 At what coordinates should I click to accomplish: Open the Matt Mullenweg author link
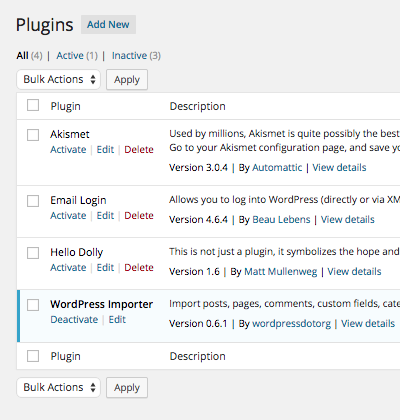[281, 272]
